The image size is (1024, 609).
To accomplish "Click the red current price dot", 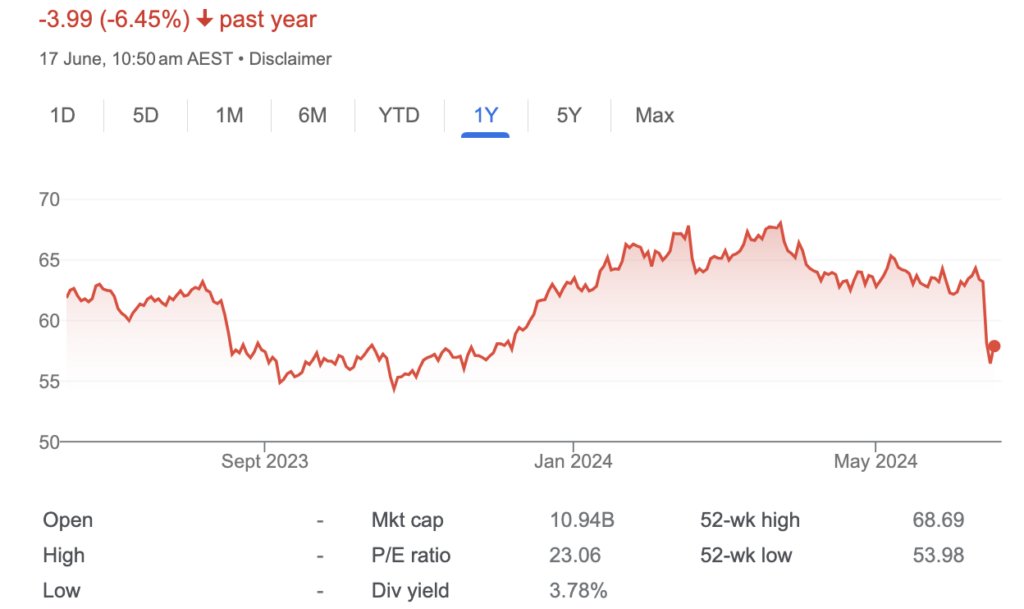I will [994, 346].
